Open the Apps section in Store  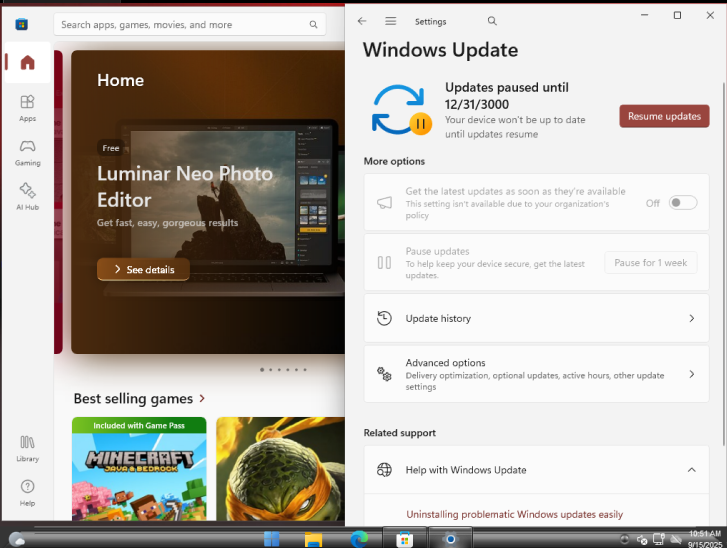point(27,108)
